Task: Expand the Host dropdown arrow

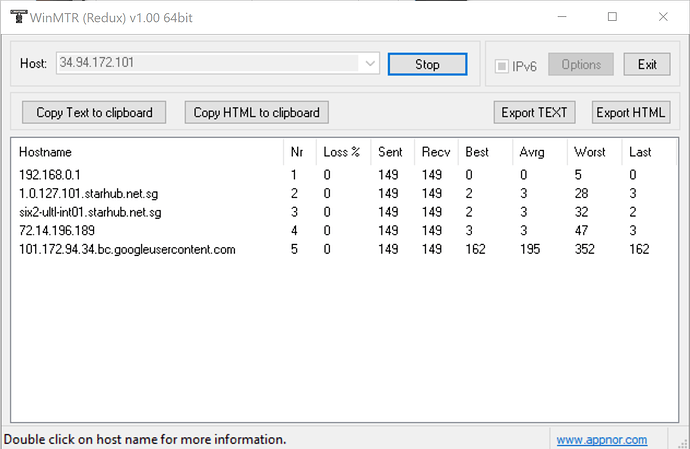Action: point(371,64)
